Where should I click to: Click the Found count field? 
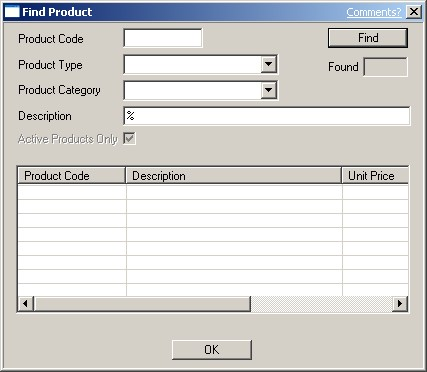click(385, 67)
